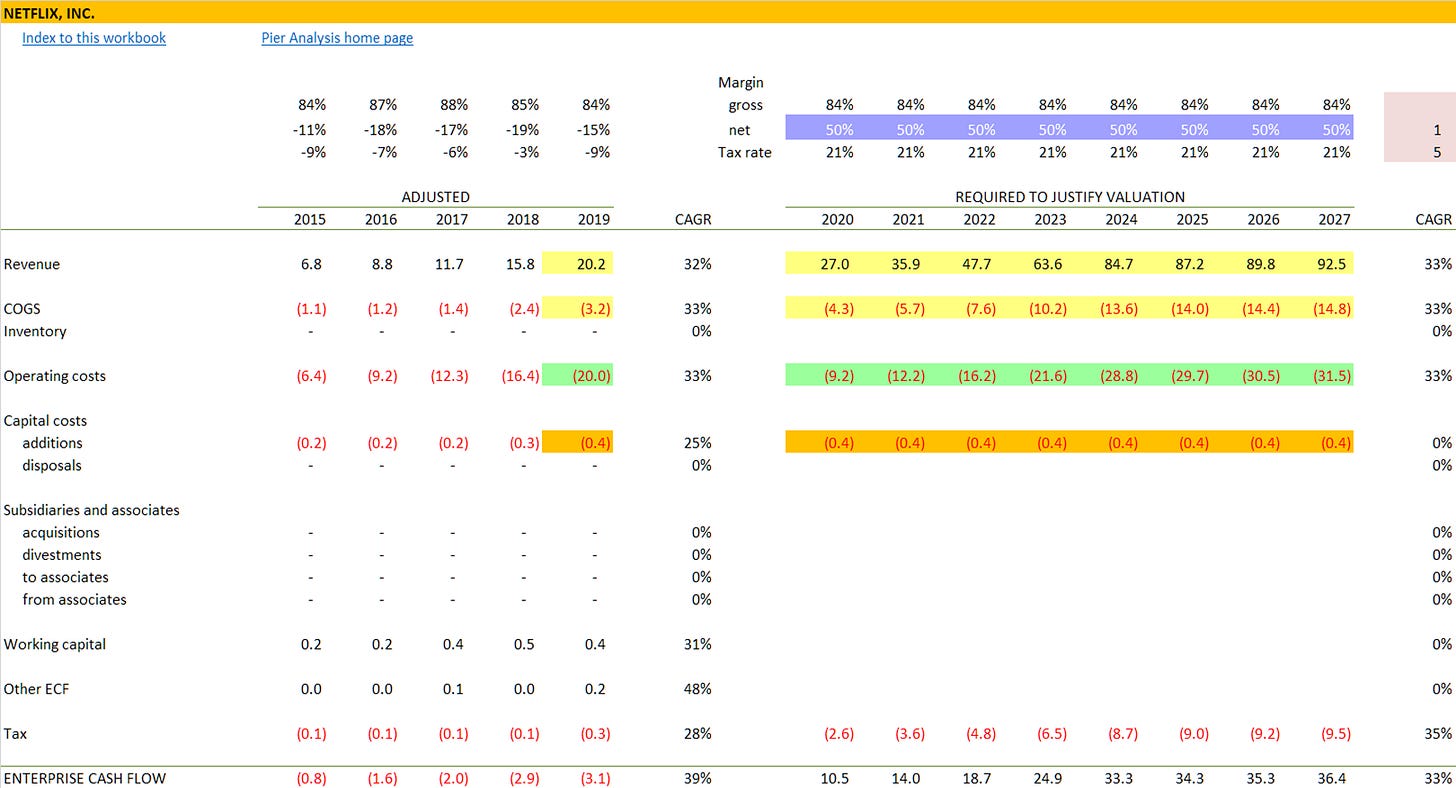Screen dimensions: 1456x788
Task: Select the acquisitions row label
Action: pyautogui.click(x=61, y=532)
